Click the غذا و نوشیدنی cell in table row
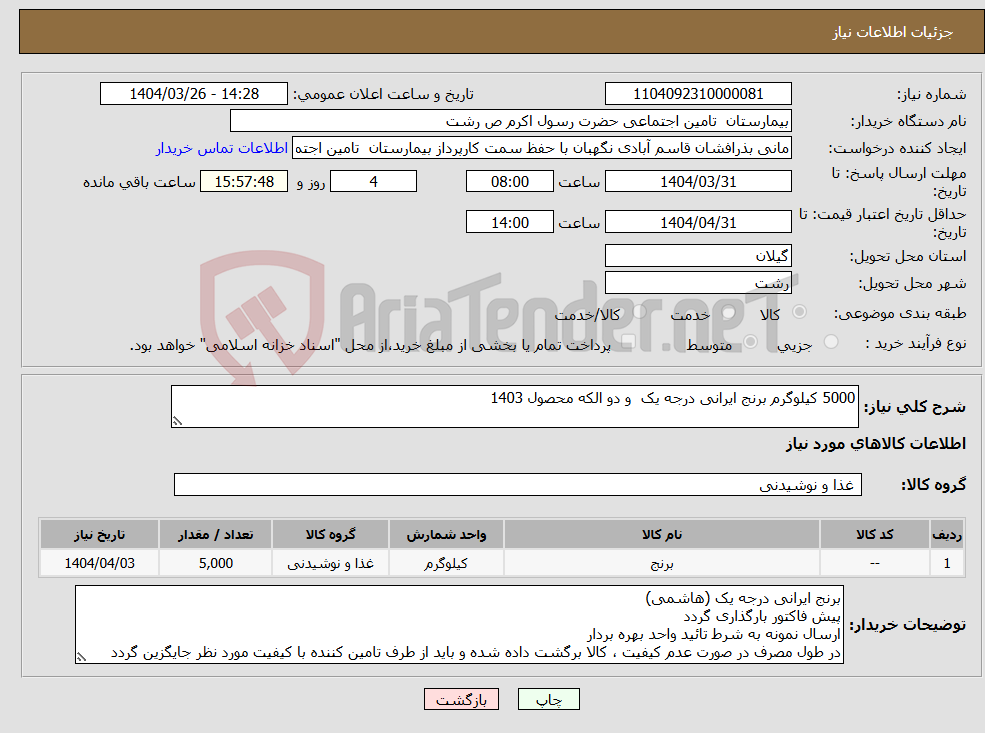985x733 pixels. pos(330,563)
